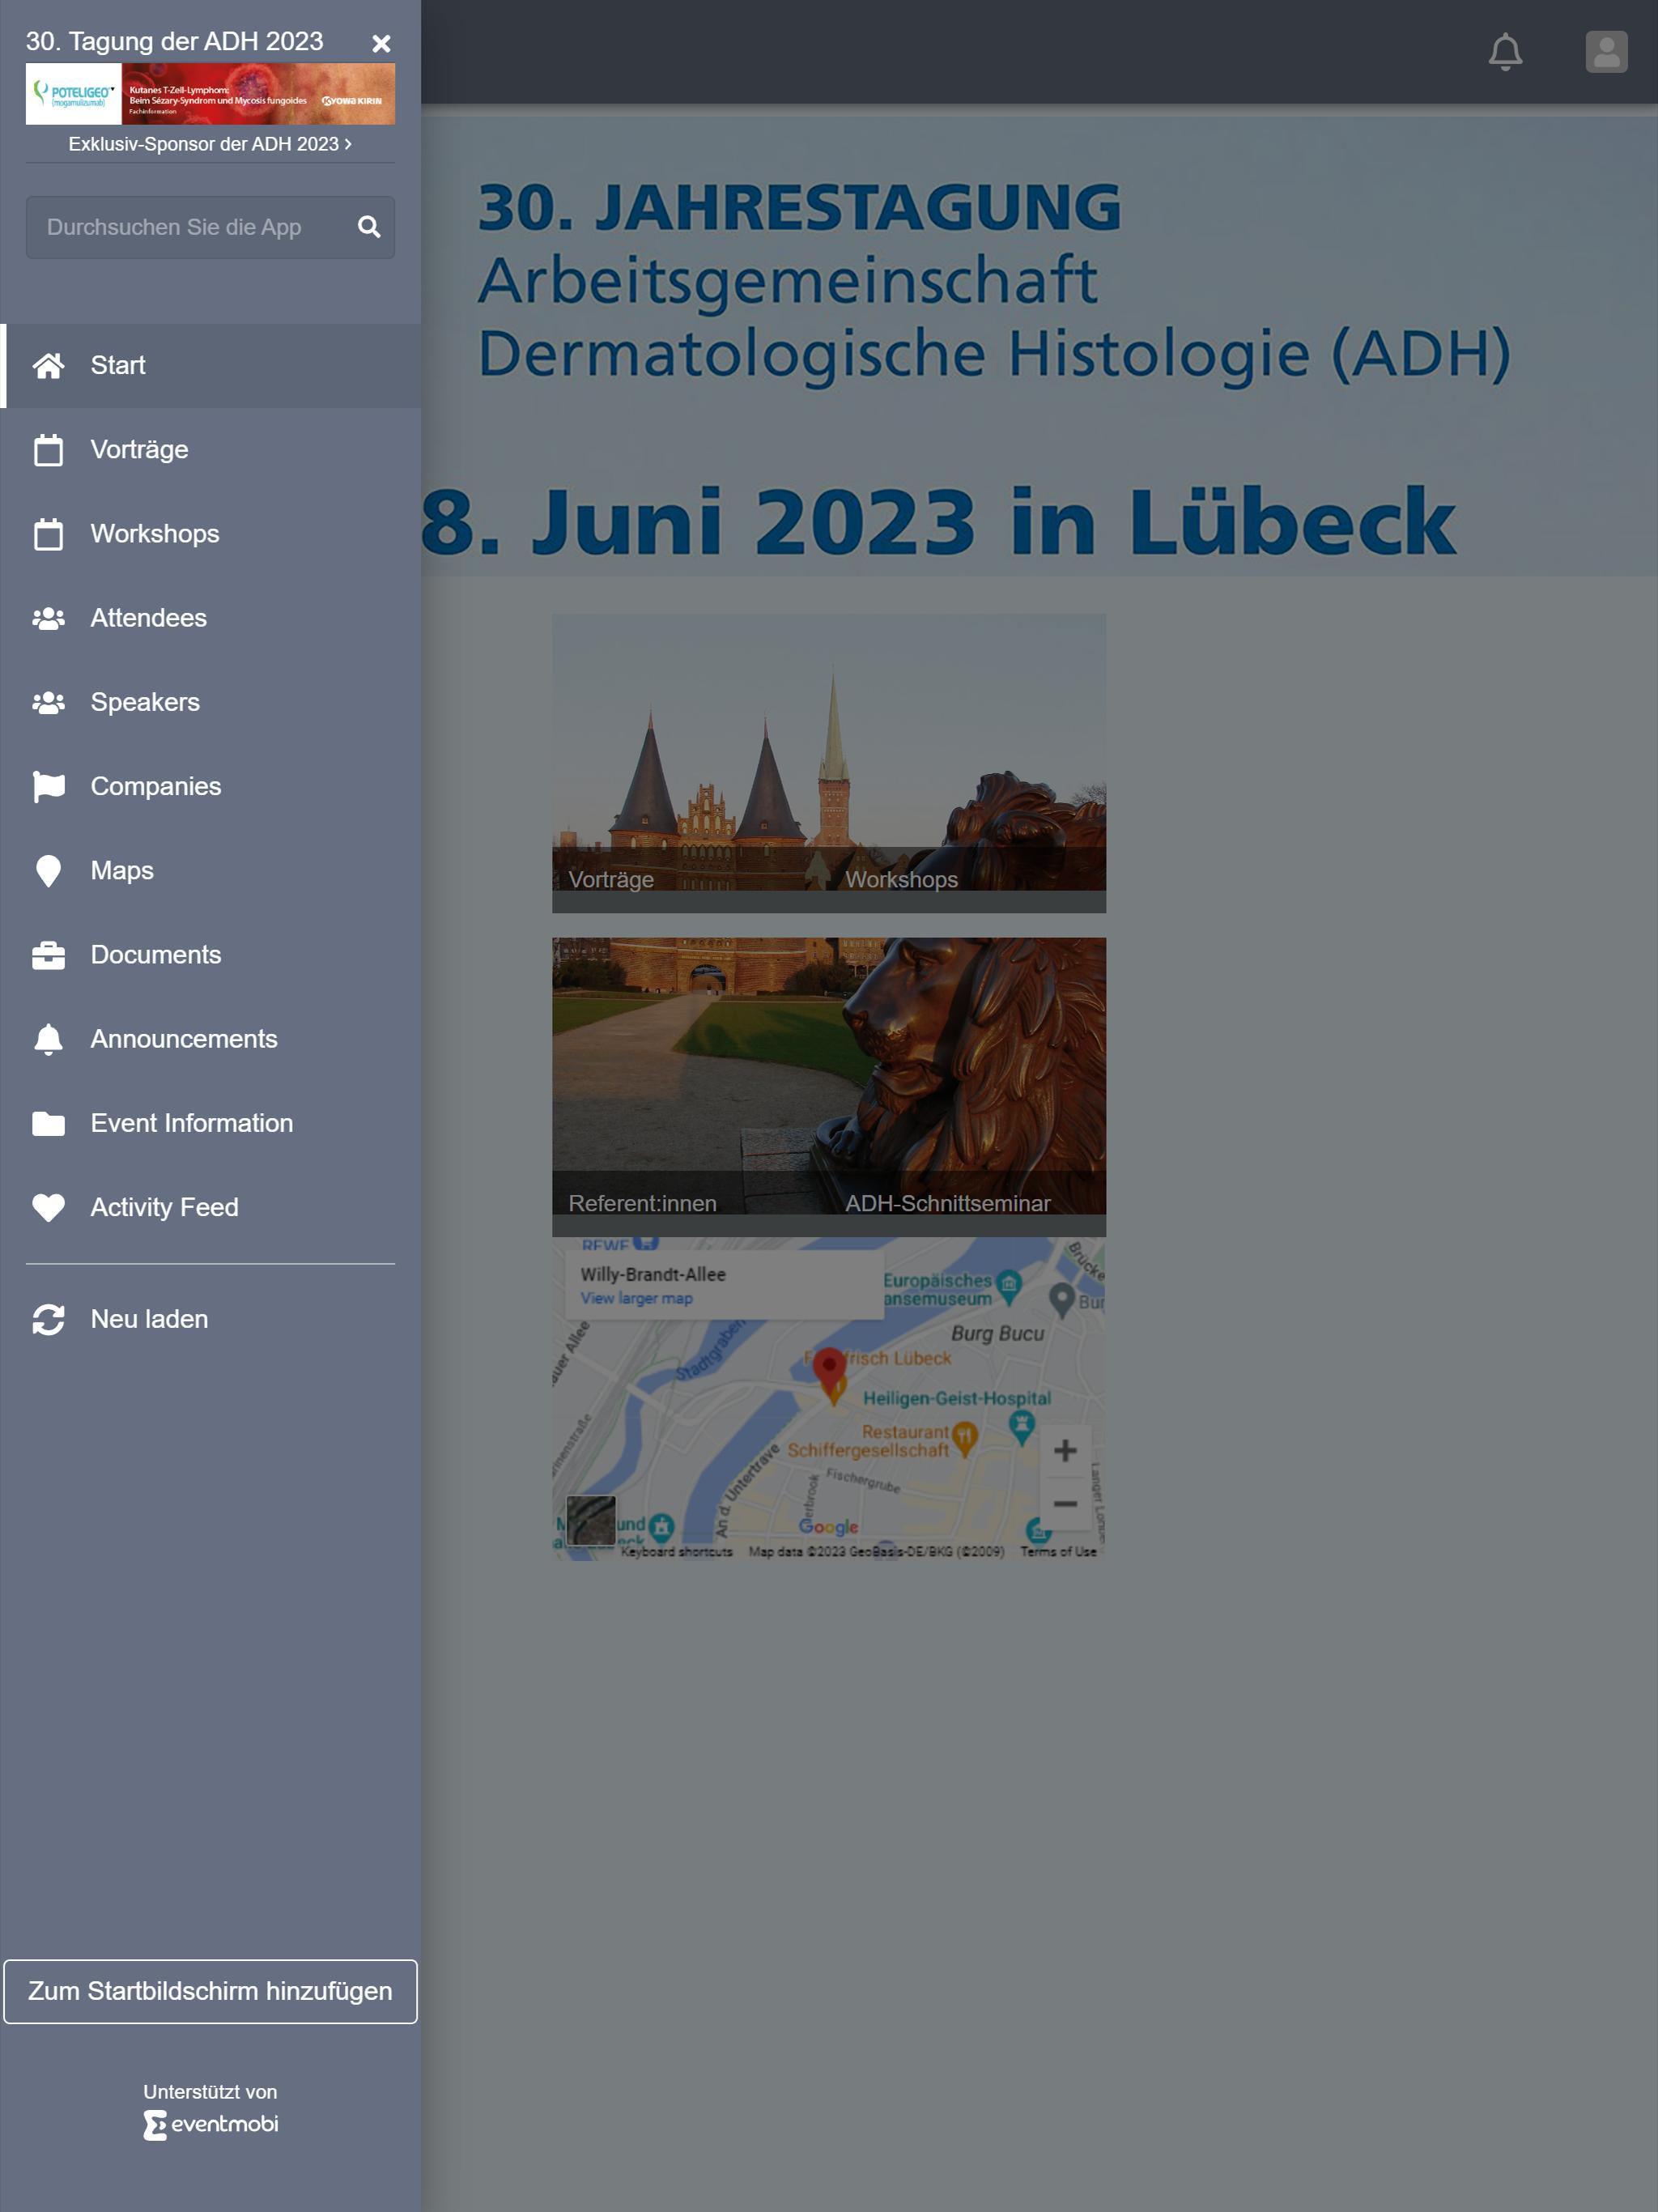Open Workshops in the sidebar

tap(210, 534)
